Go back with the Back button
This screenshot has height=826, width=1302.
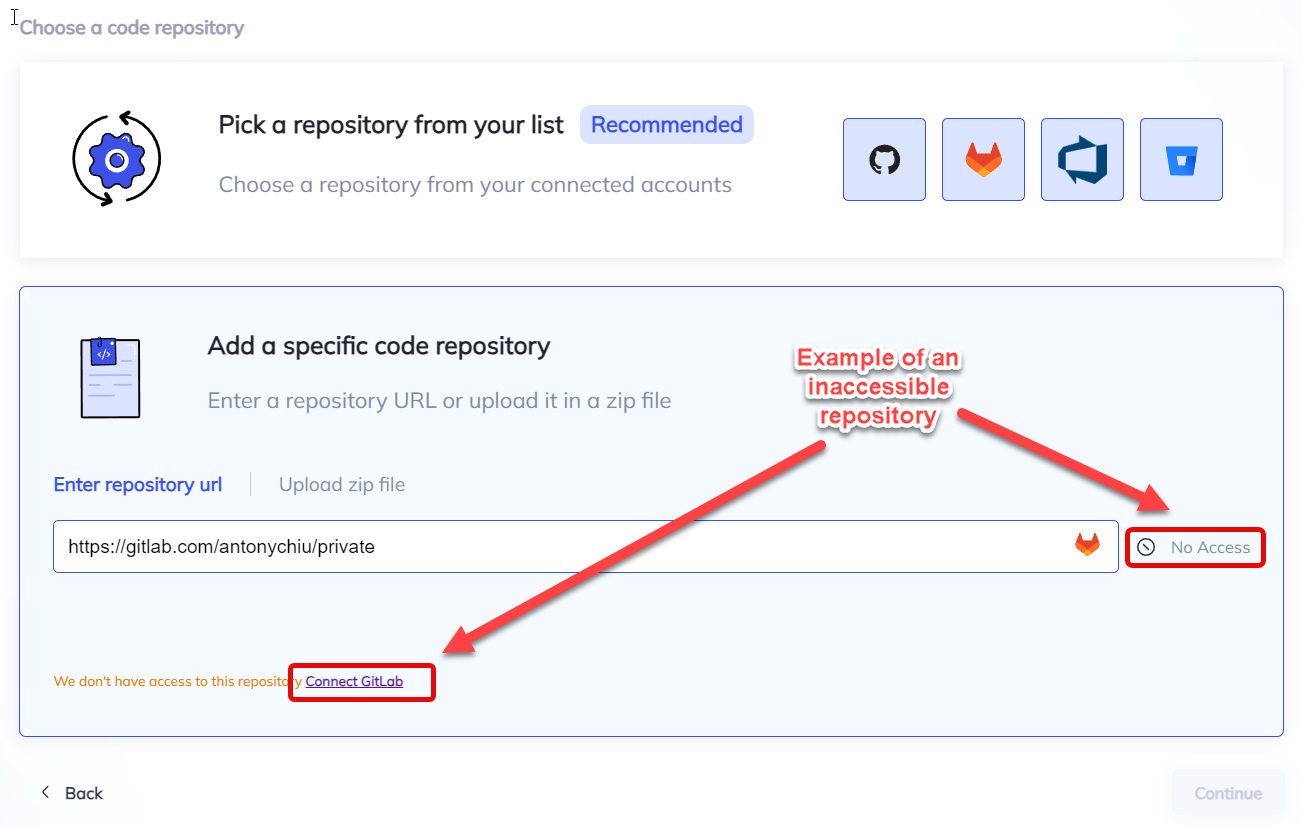tap(83, 793)
